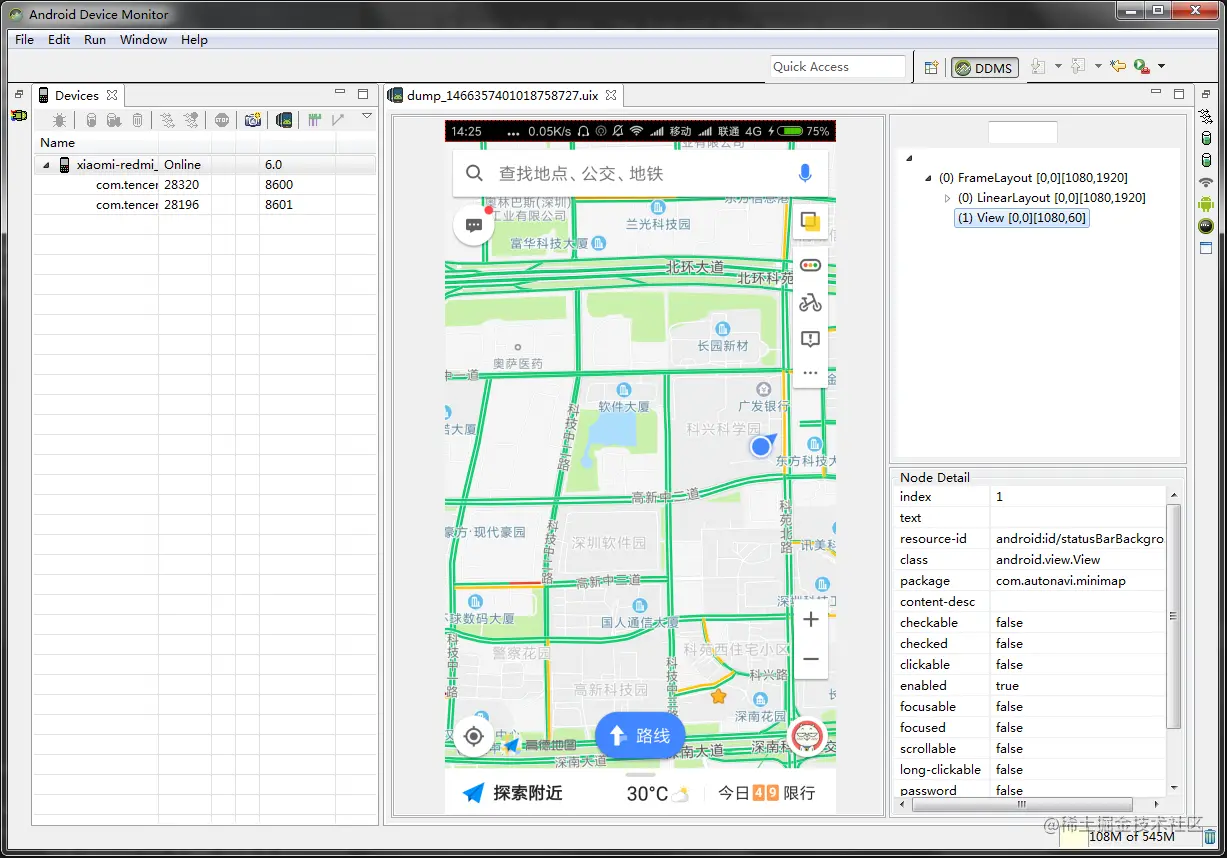Select the Wi-Fi icon in the right sidebar
Image resolution: width=1227 pixels, height=858 pixels.
1206,181
